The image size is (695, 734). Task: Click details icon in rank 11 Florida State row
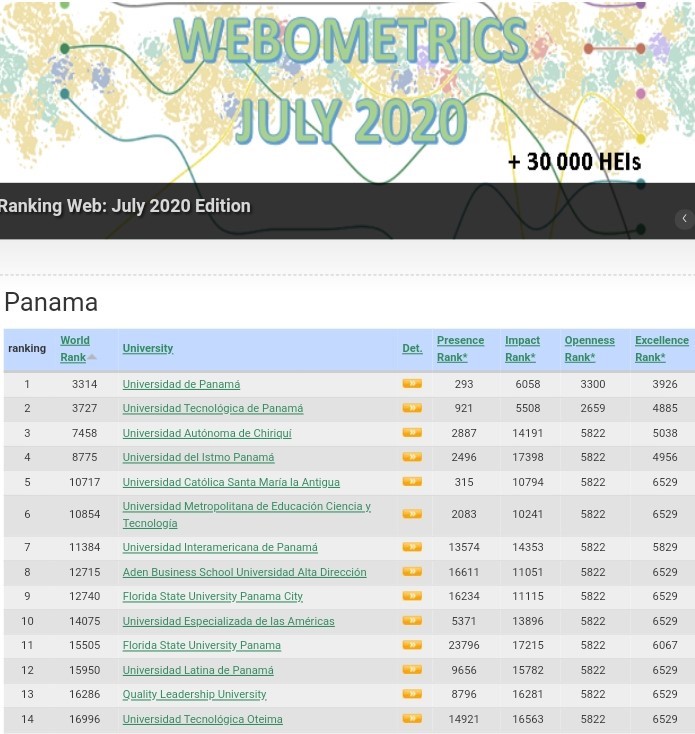point(412,645)
